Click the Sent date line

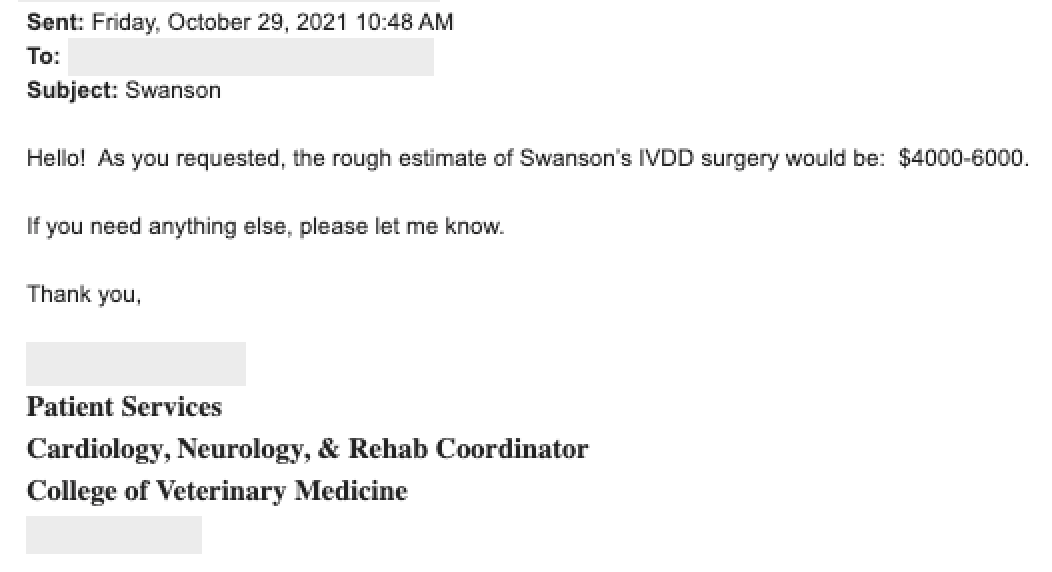click(x=240, y=22)
